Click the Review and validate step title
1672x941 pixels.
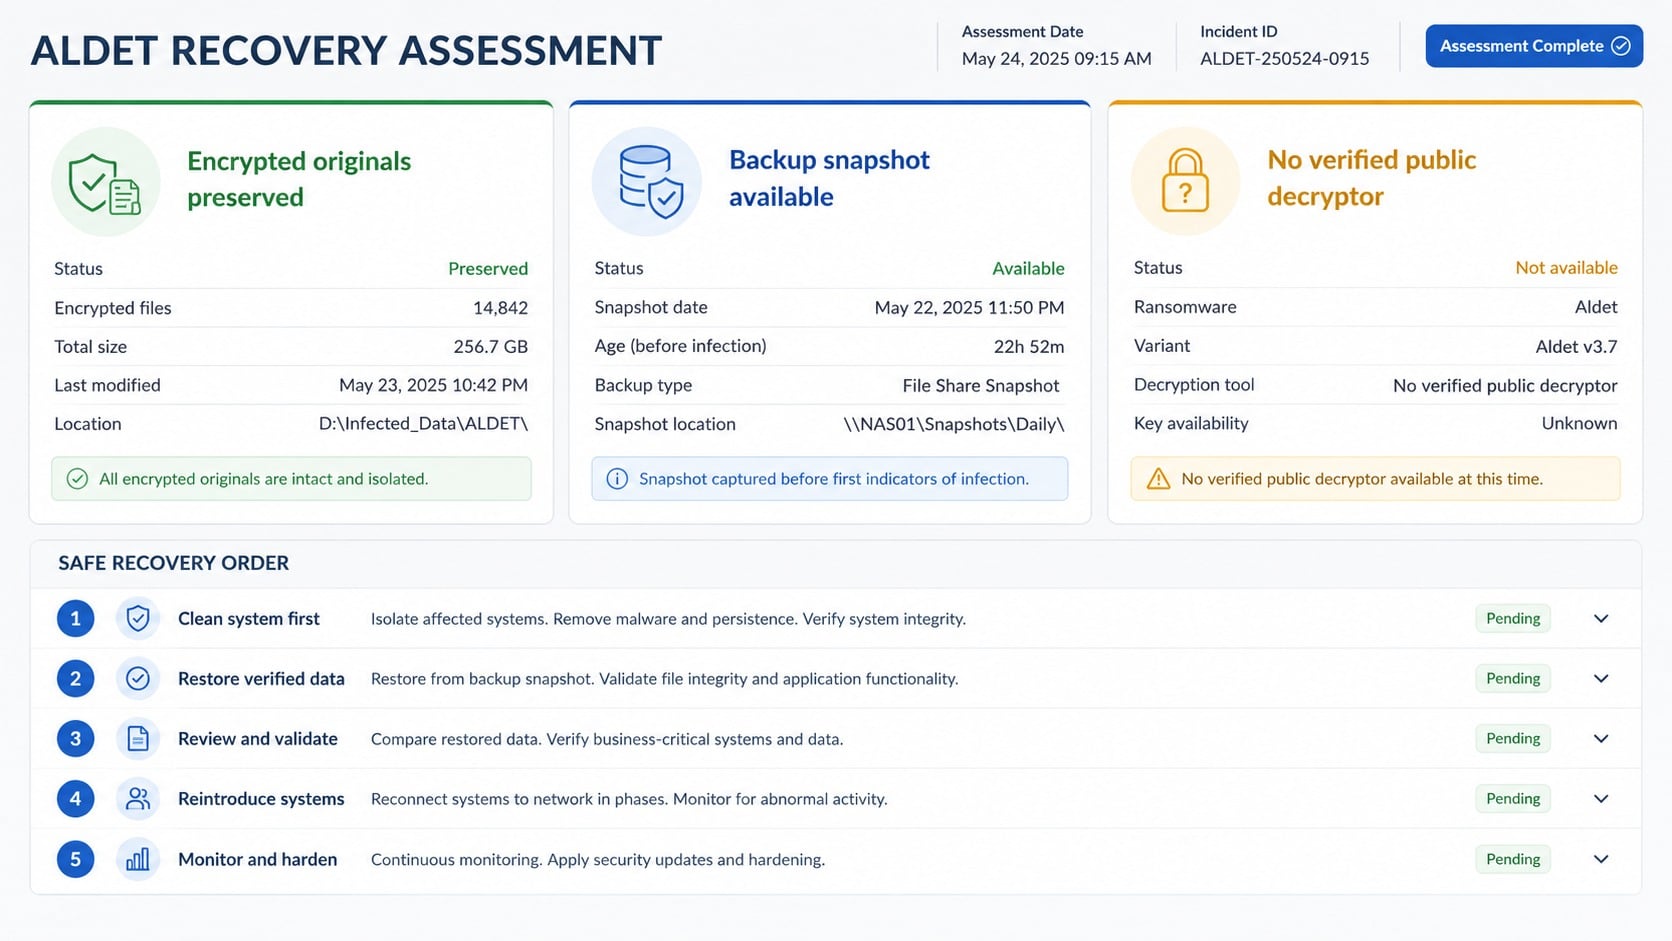click(258, 739)
